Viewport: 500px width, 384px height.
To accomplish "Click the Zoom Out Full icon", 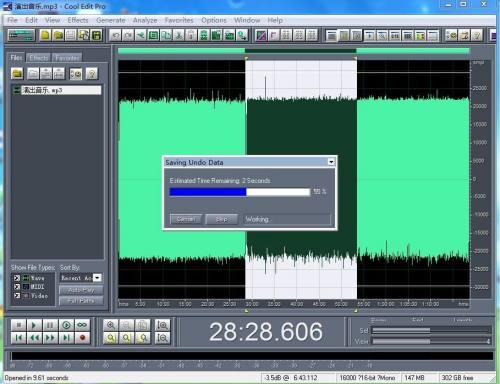I will (143, 325).
